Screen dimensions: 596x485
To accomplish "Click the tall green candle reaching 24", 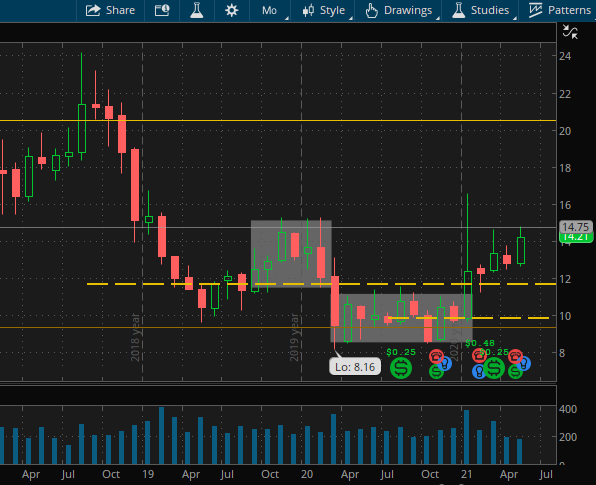I will (x=82, y=128).
